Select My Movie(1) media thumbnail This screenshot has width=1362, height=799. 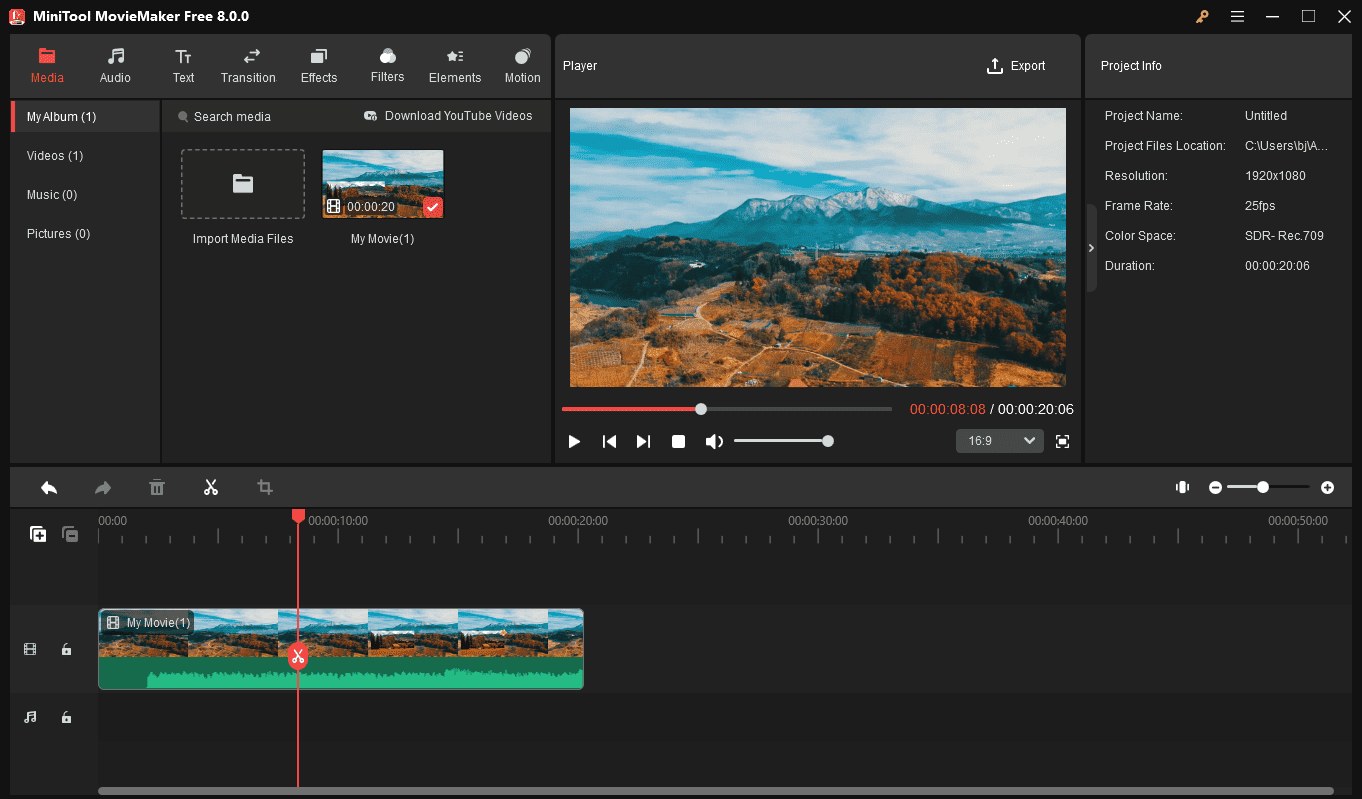click(383, 184)
